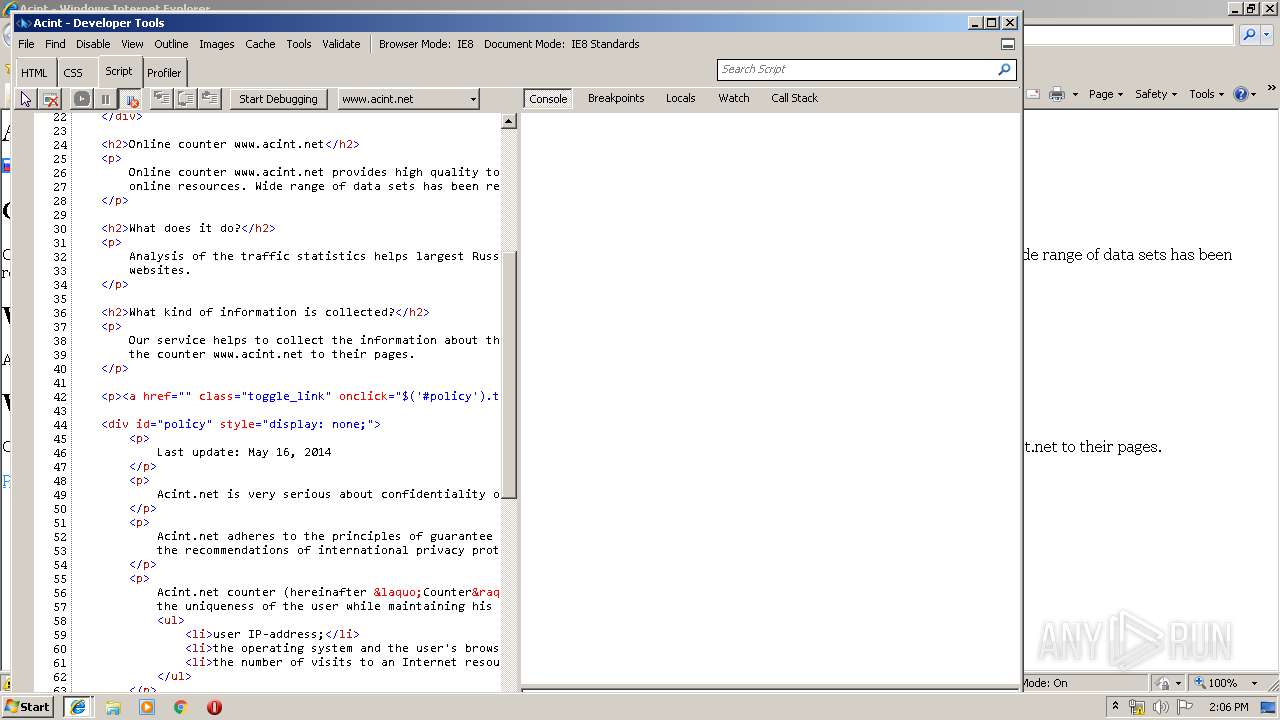
Task: Open the Browser Mode: IE8 menu
Action: click(426, 44)
